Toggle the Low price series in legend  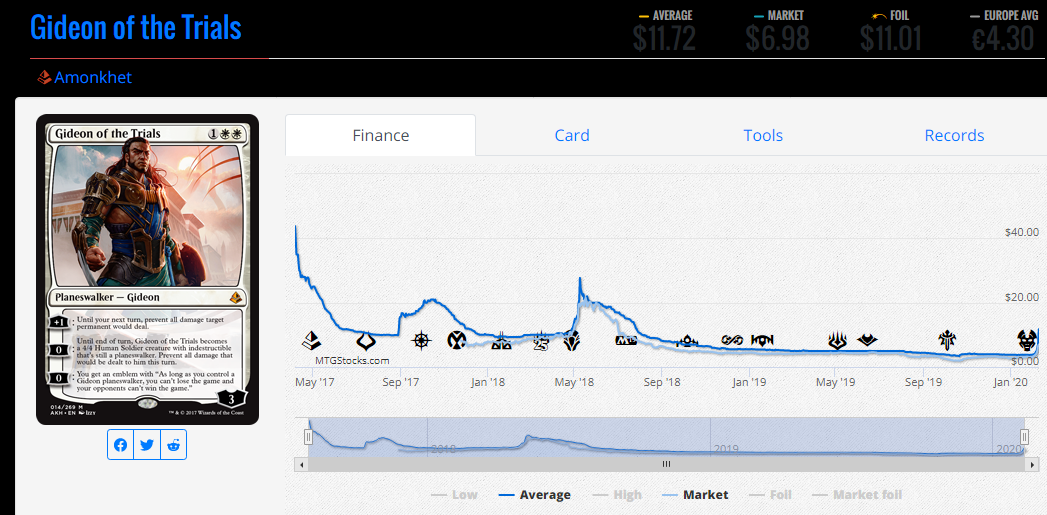pyautogui.click(x=454, y=495)
